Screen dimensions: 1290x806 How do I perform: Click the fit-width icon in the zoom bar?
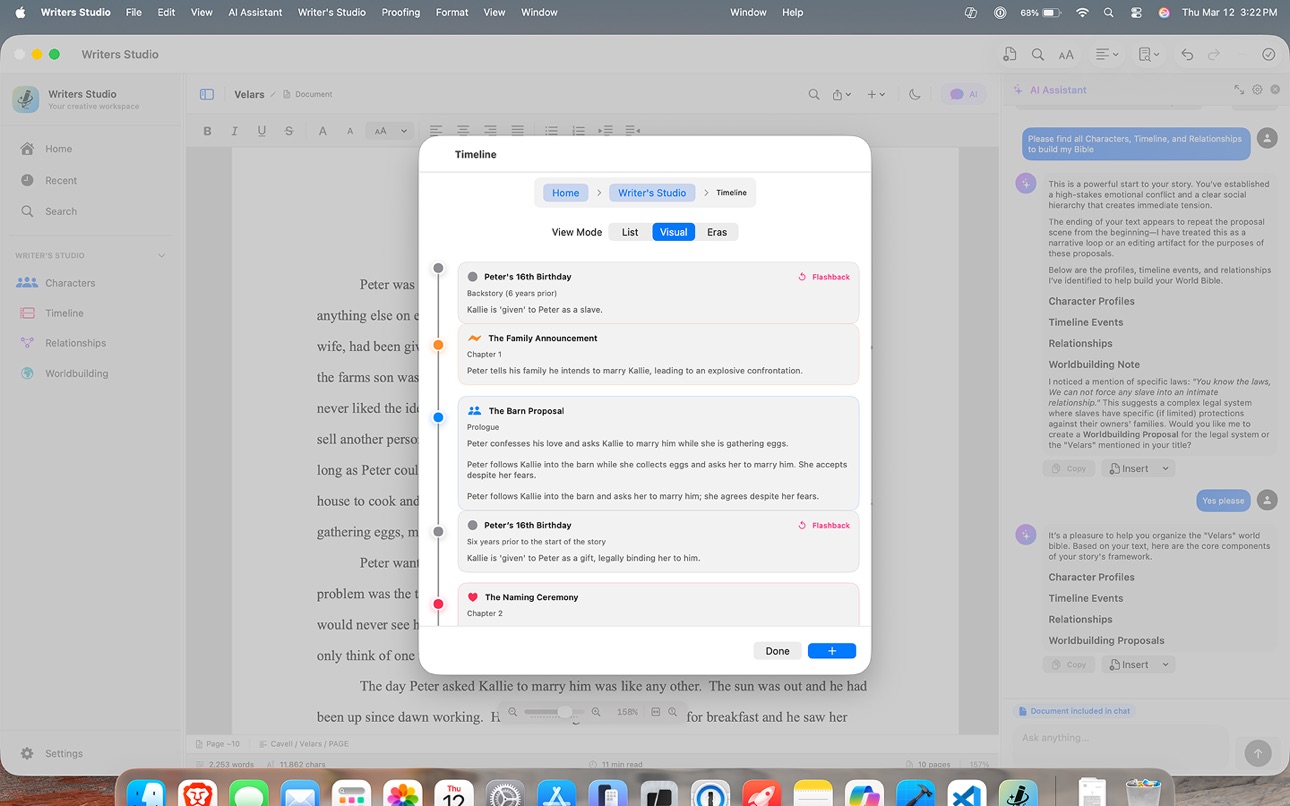[x=656, y=712]
